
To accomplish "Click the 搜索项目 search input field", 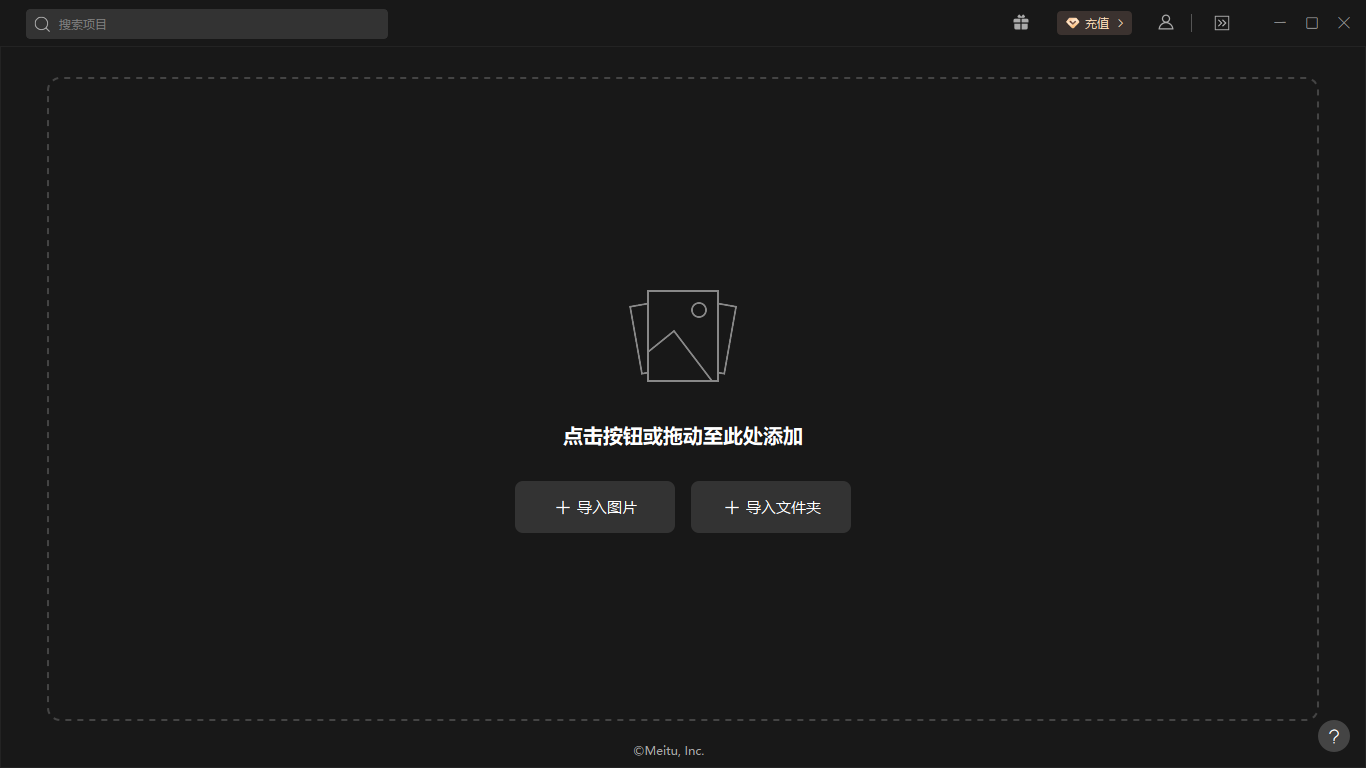I will coord(207,23).
